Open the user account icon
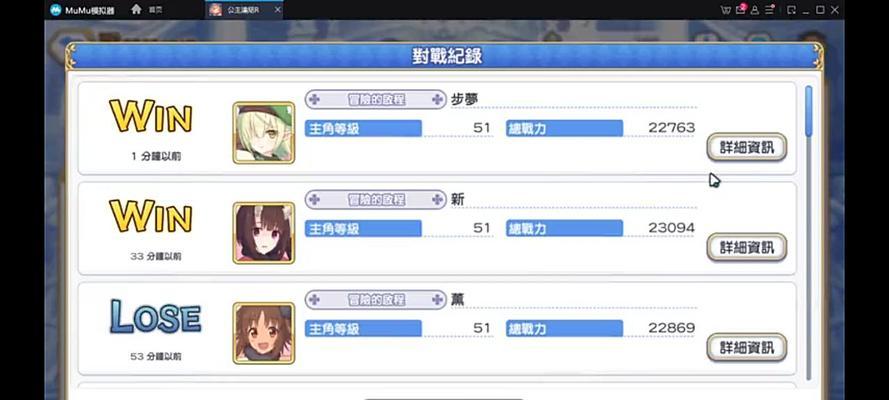This screenshot has width=889, height=400. coord(755,10)
